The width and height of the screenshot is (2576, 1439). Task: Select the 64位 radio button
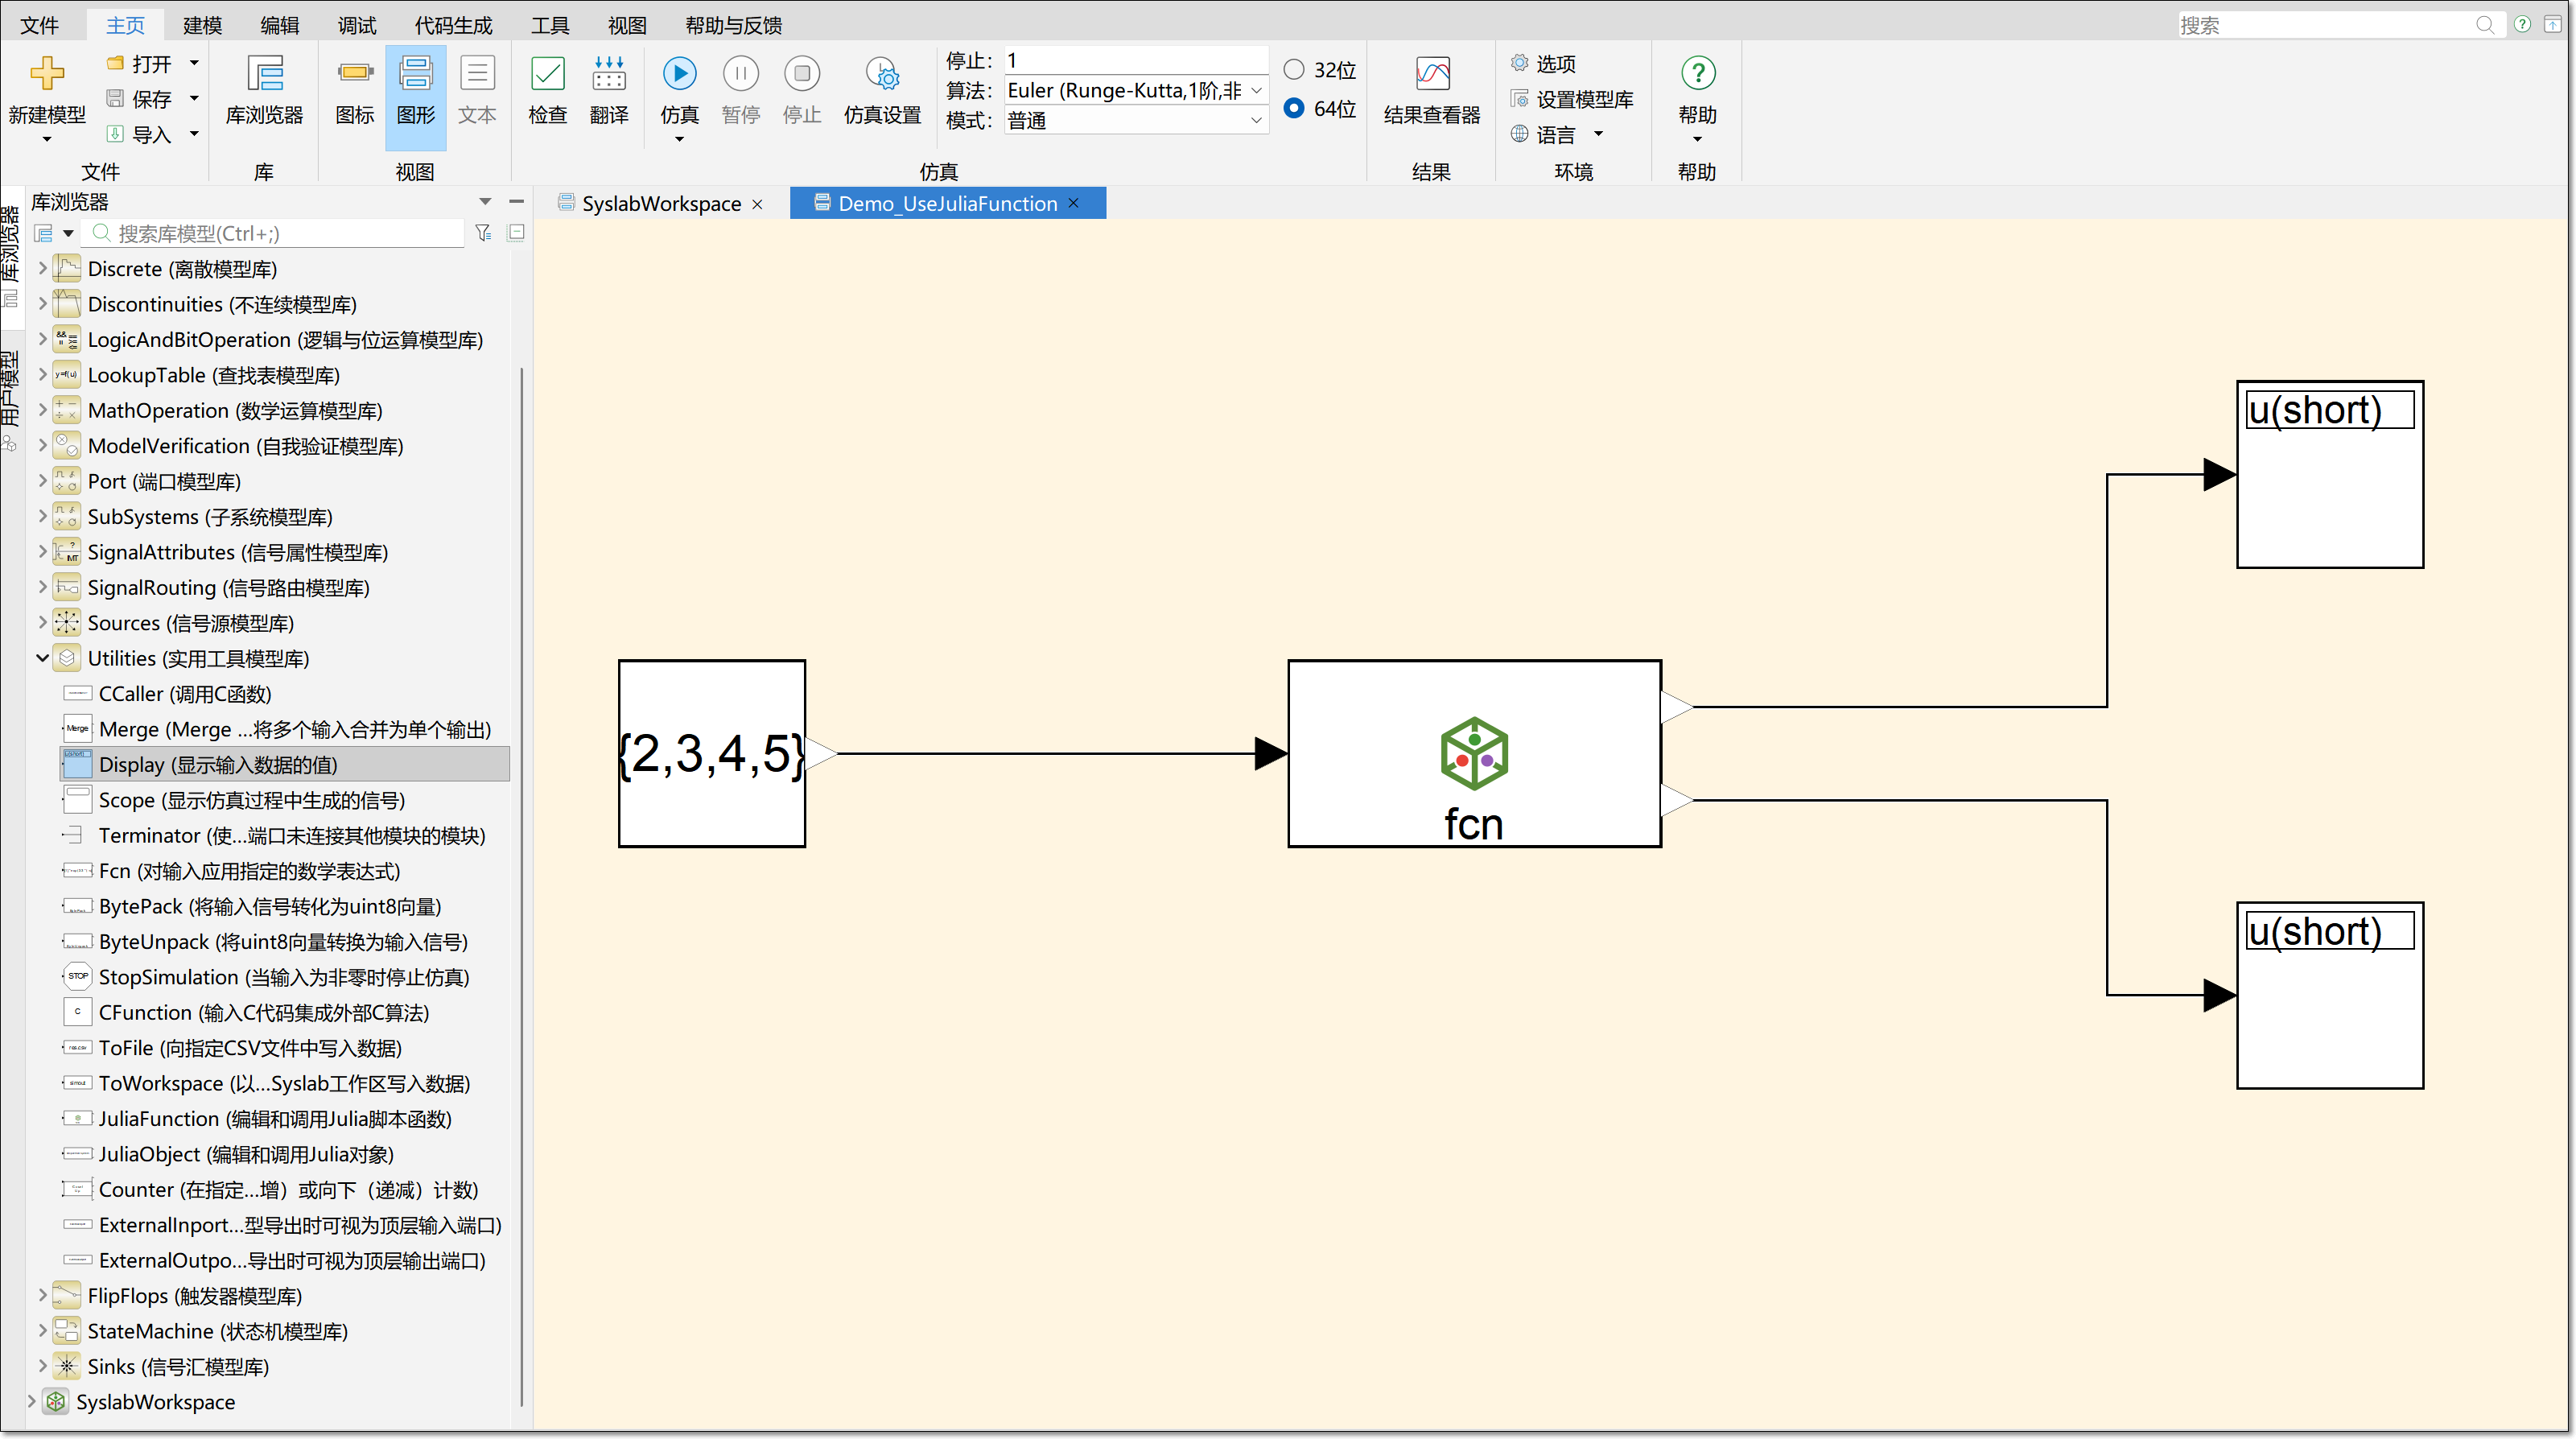point(1294,108)
